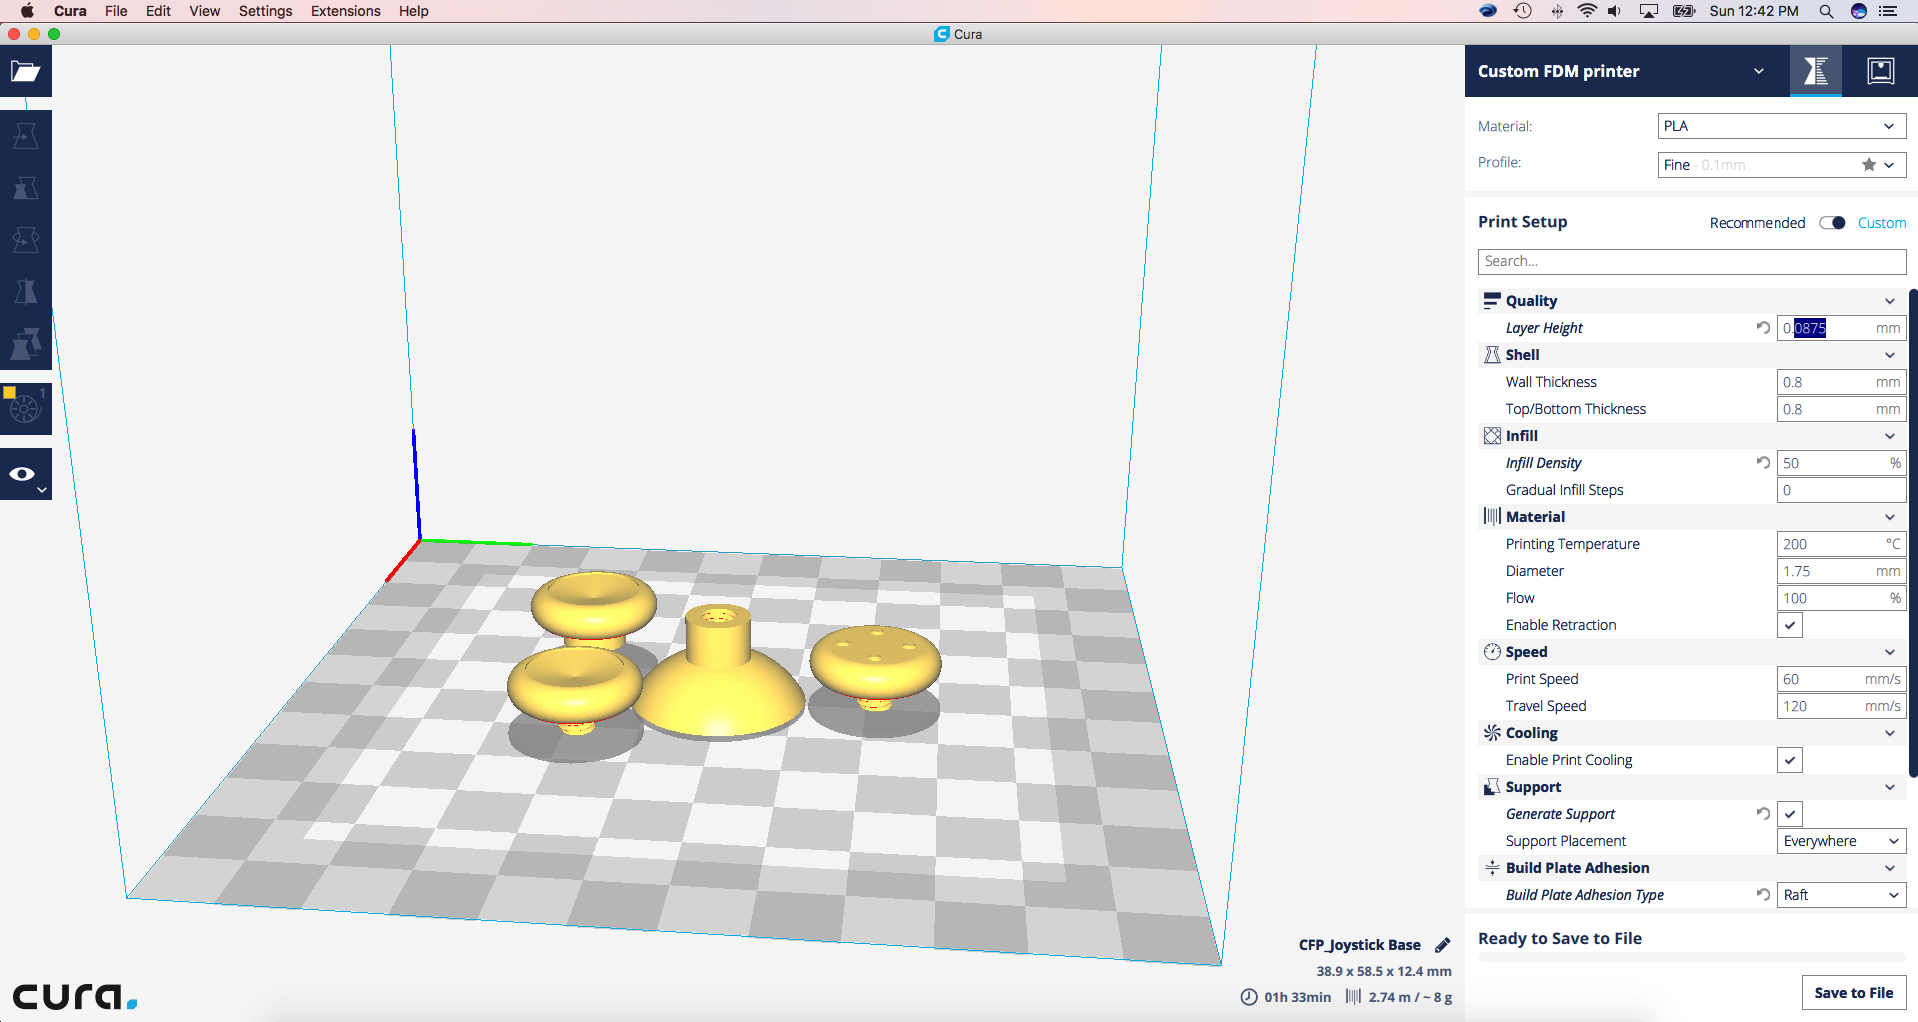Click the CFP_Joystick Base job name
The image size is (1918, 1022).
pos(1359,945)
